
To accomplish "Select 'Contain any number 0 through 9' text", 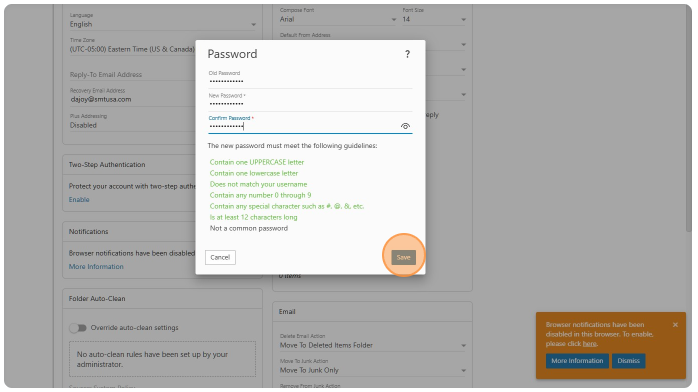I will tap(260, 195).
